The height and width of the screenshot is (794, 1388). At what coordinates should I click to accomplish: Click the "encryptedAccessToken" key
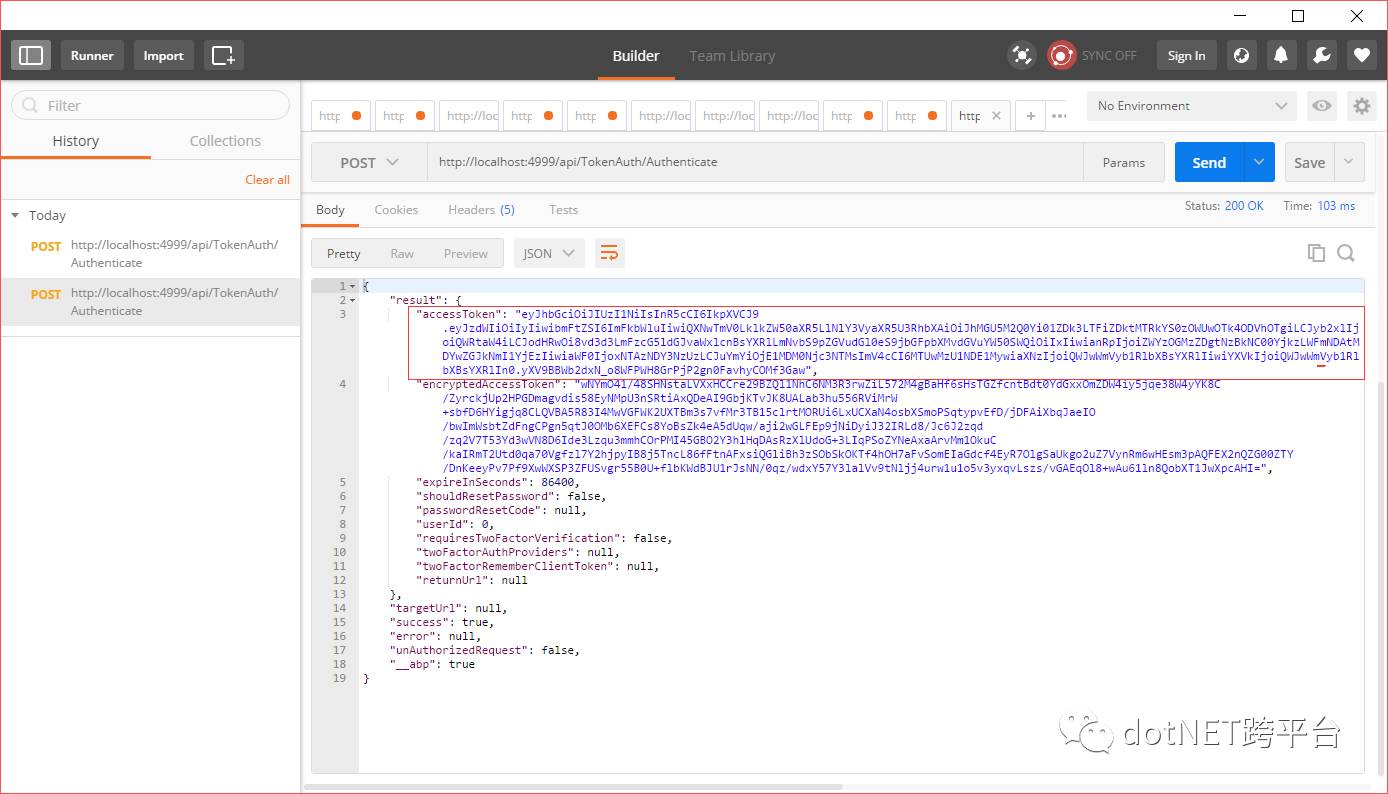click(x=486, y=384)
